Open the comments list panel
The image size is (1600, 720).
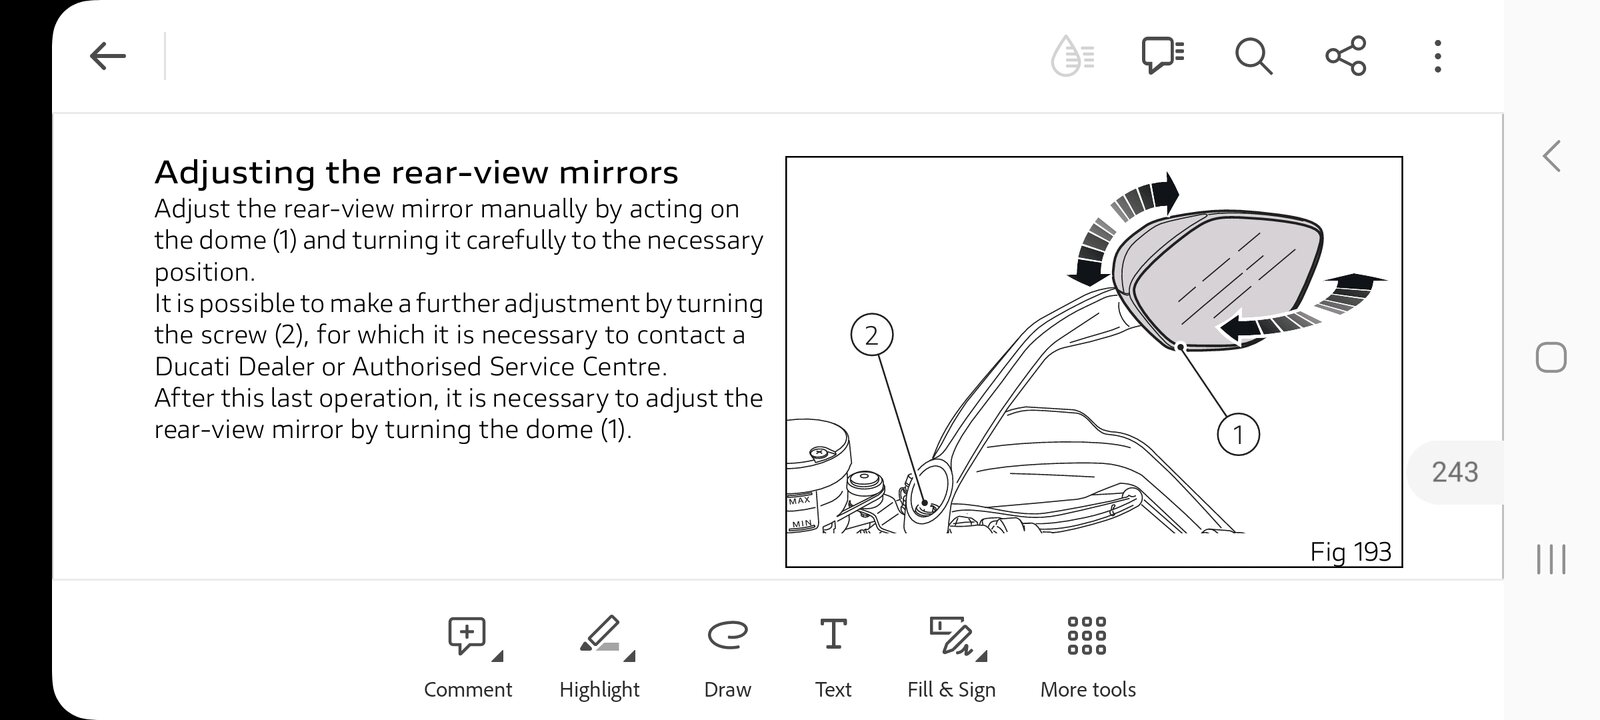(1163, 56)
